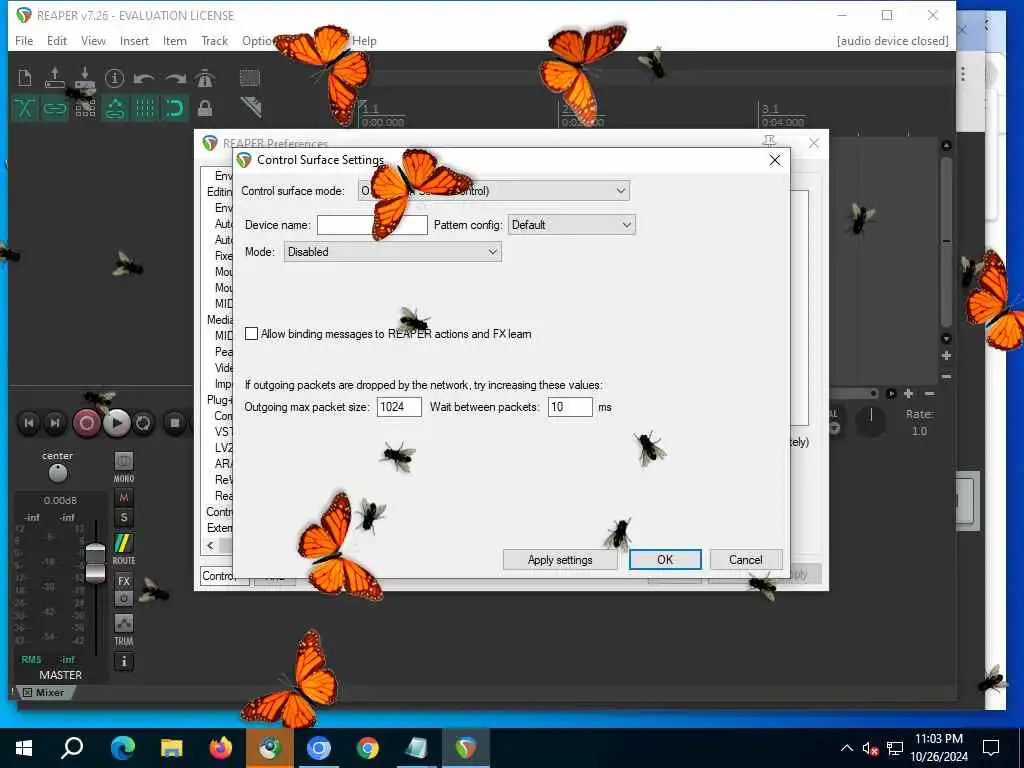The width and height of the screenshot is (1024, 768).
Task: Click master track info i icon
Action: point(123,661)
